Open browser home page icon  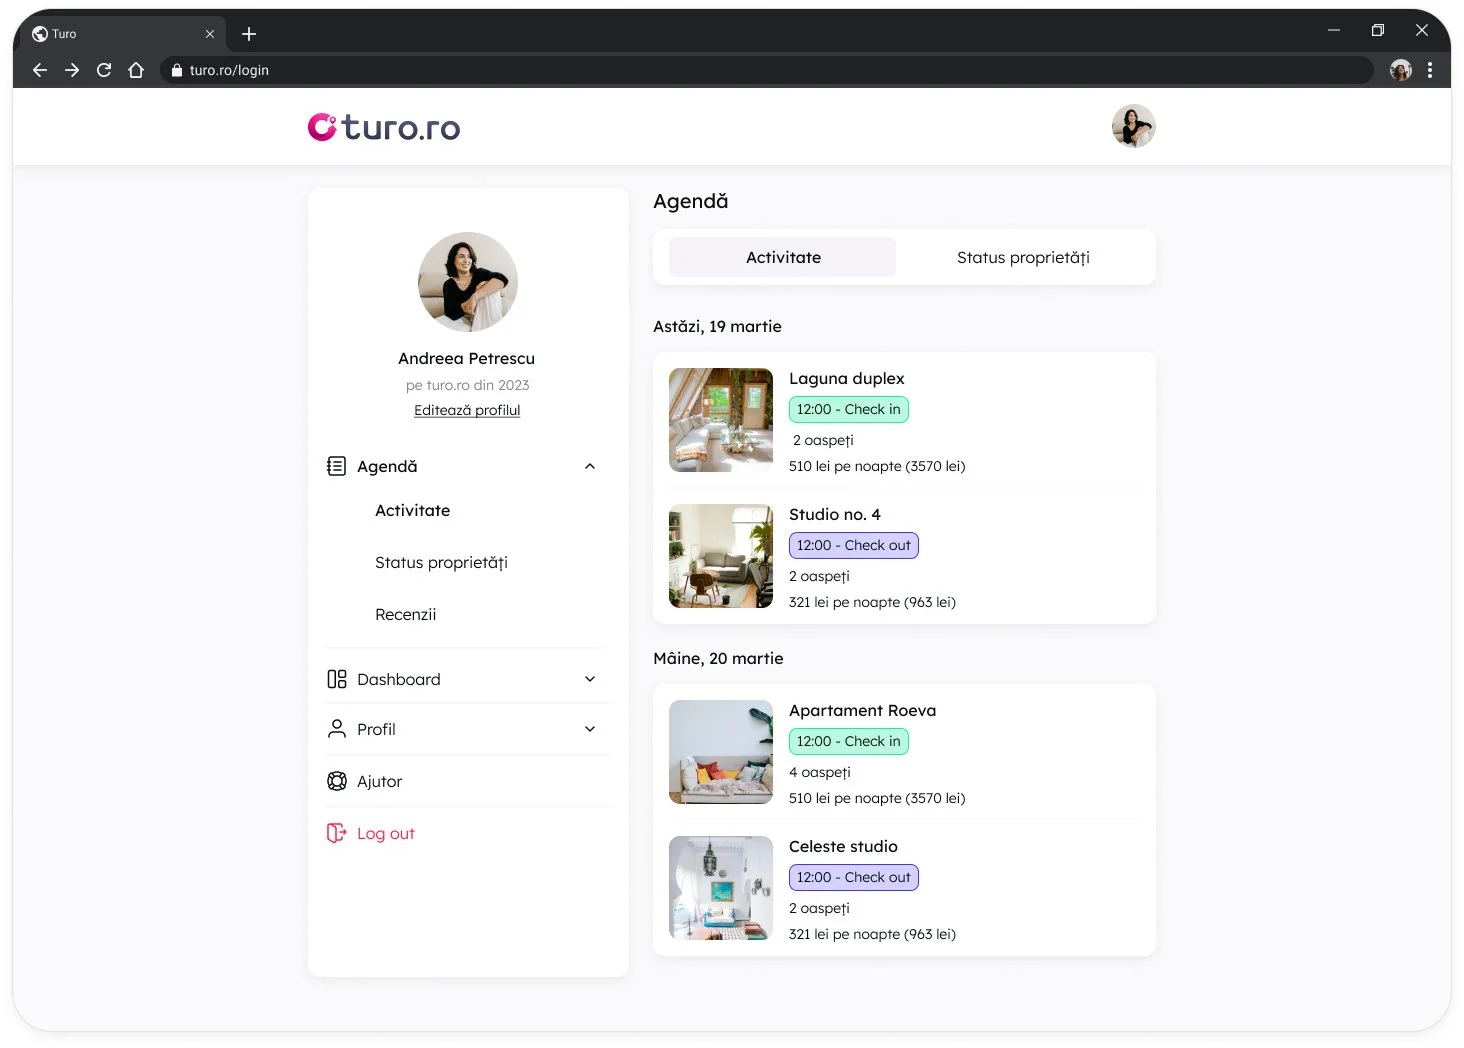pyautogui.click(x=136, y=70)
